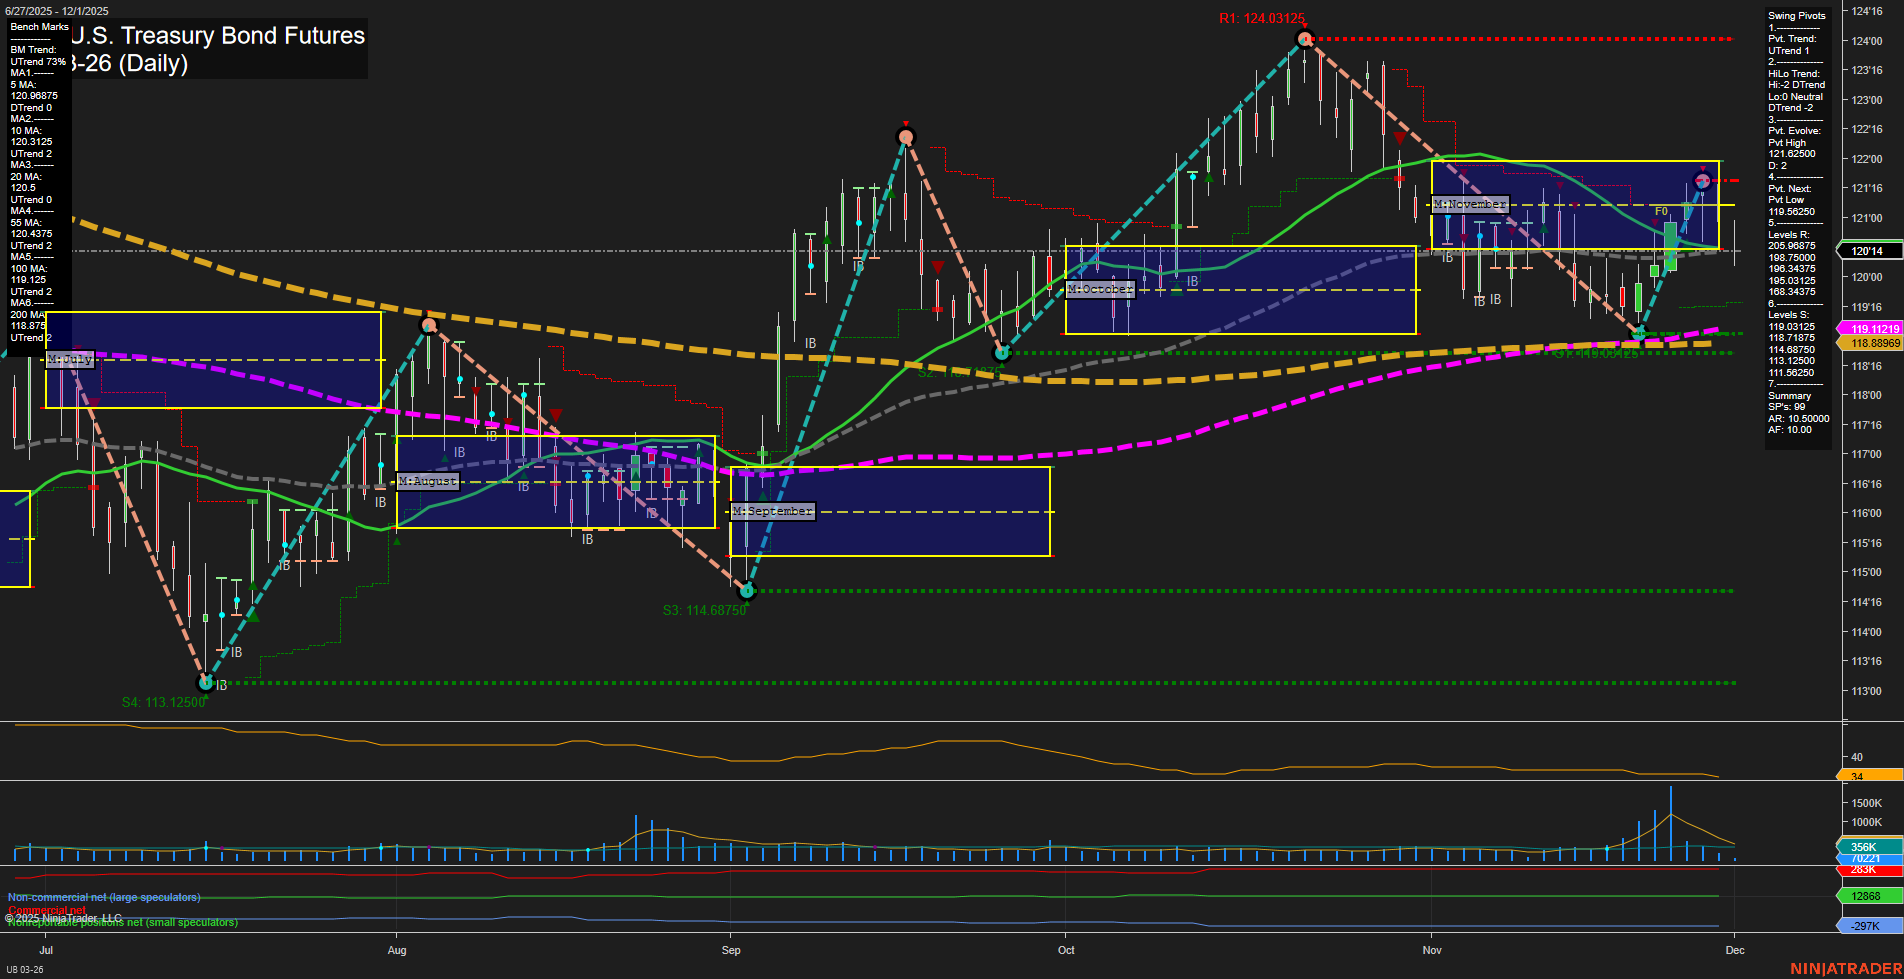Select the M:September session label
Screen dimensions: 1904x979
coord(773,511)
